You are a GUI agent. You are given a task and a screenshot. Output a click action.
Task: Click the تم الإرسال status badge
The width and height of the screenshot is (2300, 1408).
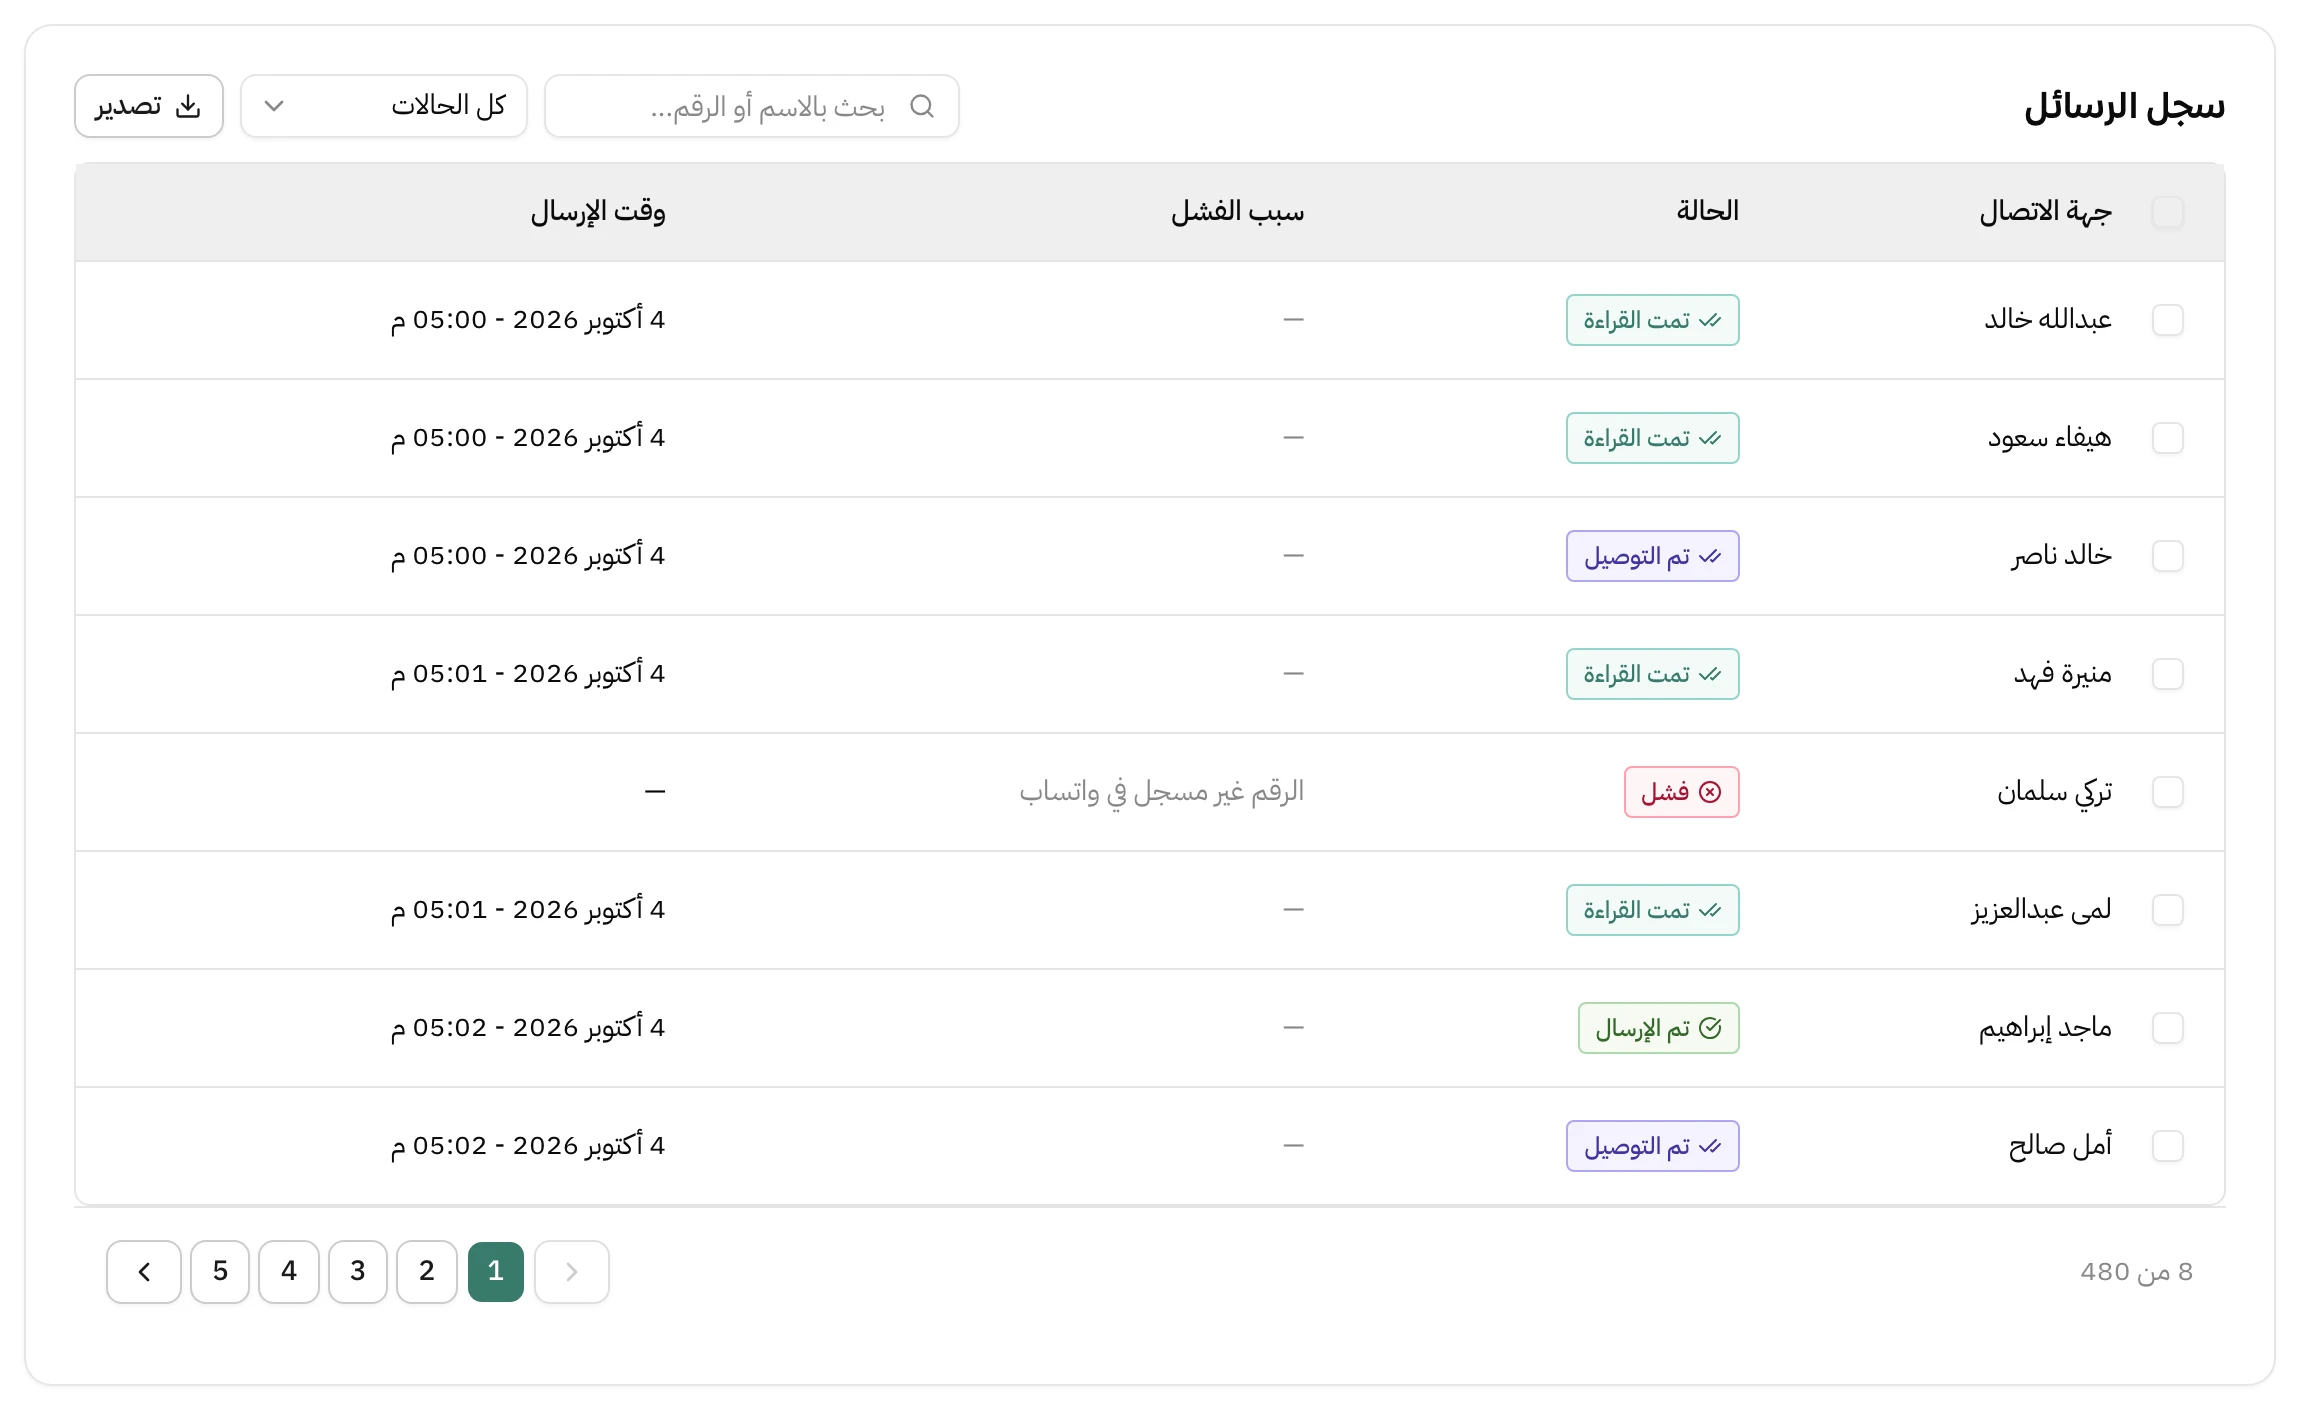coord(1659,1028)
